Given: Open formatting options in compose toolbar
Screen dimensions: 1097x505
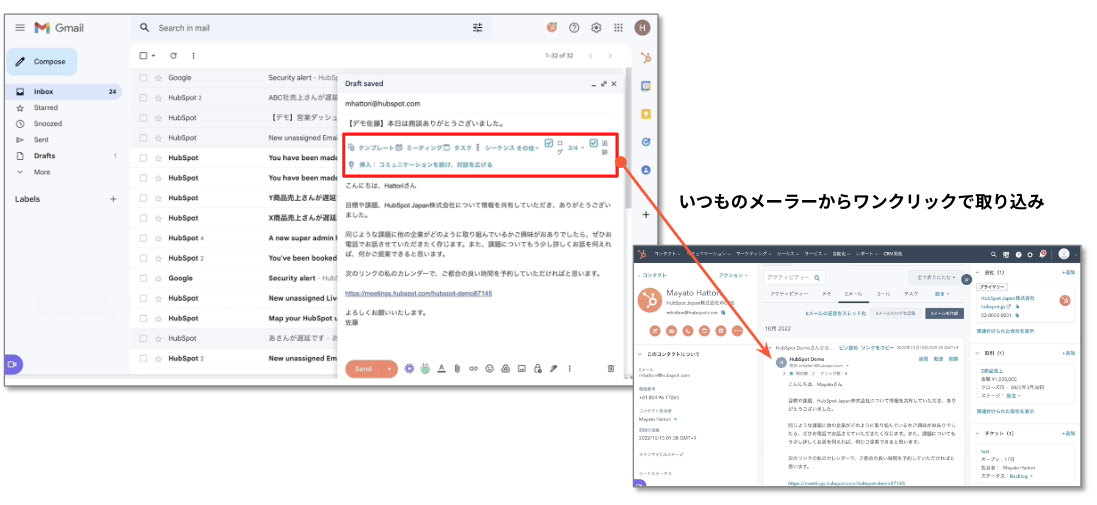Looking at the screenshot, I should coord(441,369).
